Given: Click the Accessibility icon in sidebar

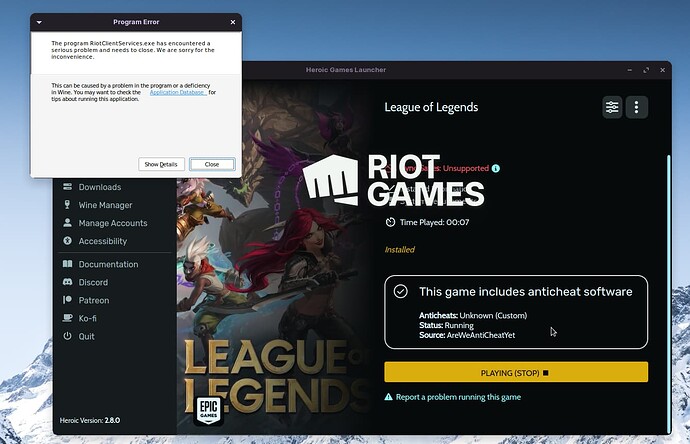Looking at the screenshot, I should [67, 241].
